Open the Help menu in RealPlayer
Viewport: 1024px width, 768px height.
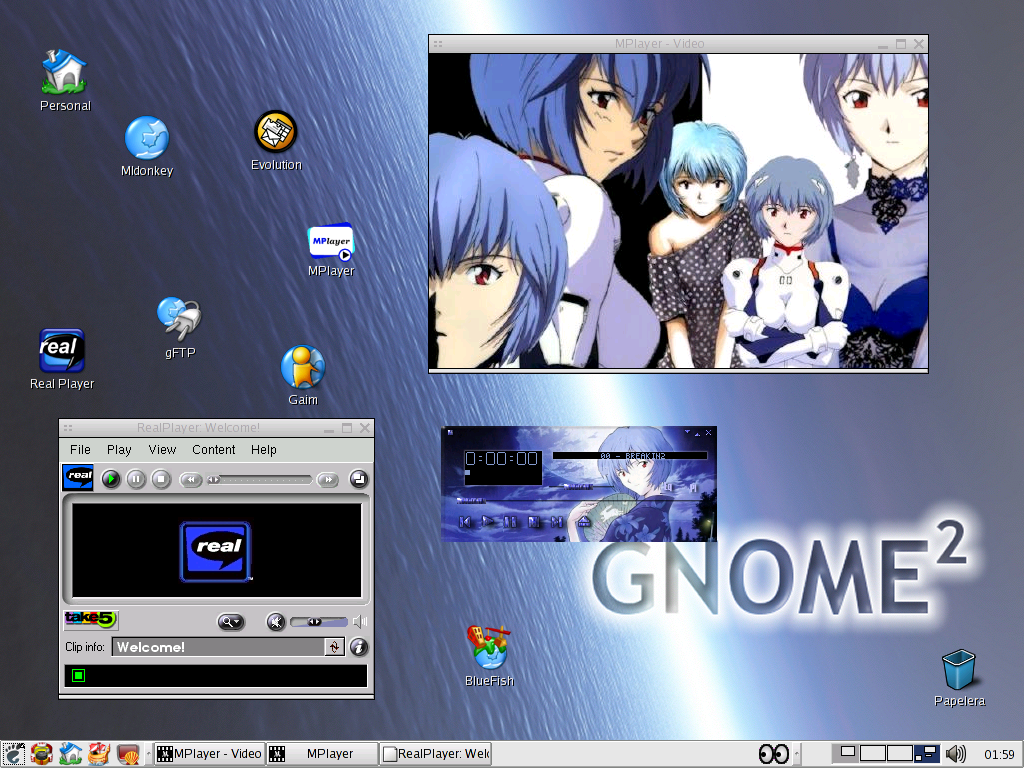coord(264,449)
